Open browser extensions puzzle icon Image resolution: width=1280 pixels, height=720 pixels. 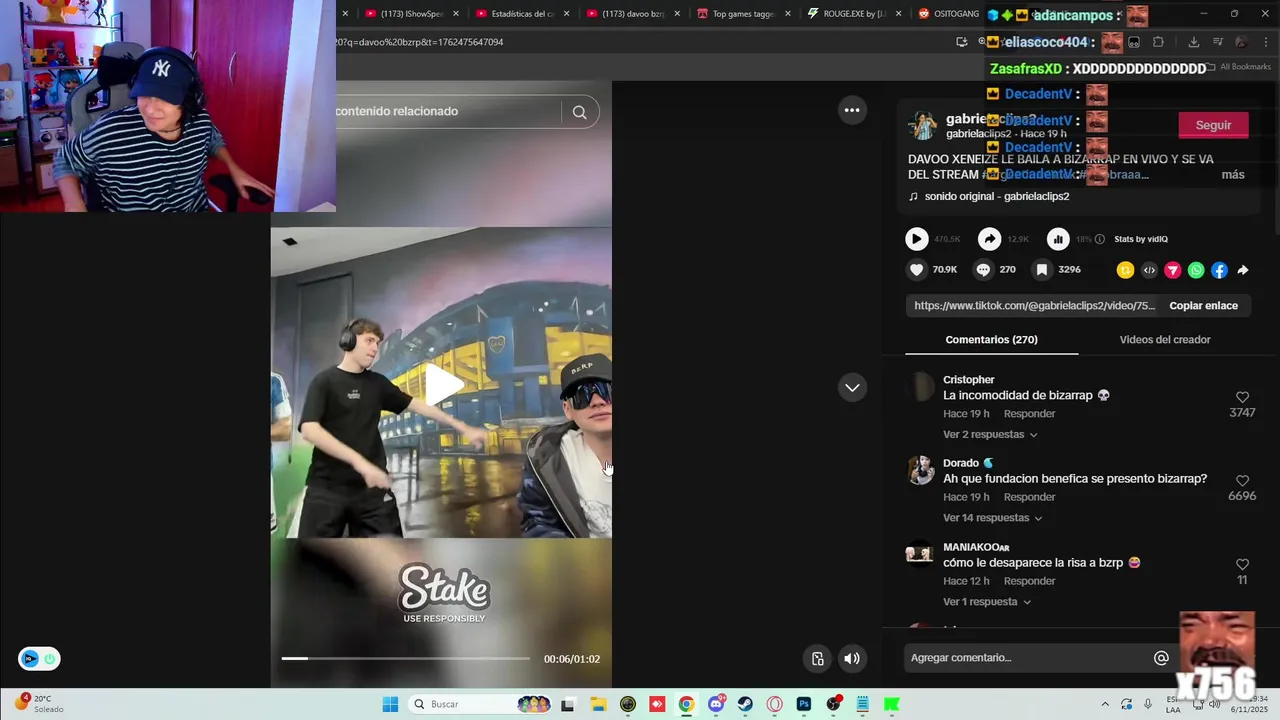coord(1158,42)
